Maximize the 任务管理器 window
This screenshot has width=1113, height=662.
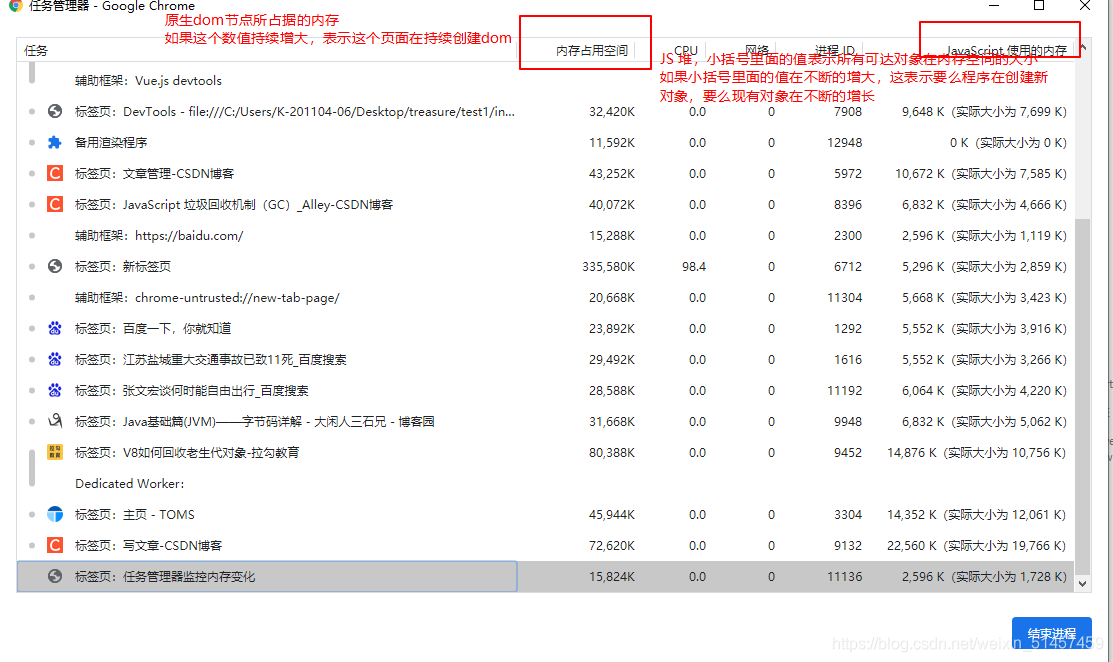[x=1038, y=6]
